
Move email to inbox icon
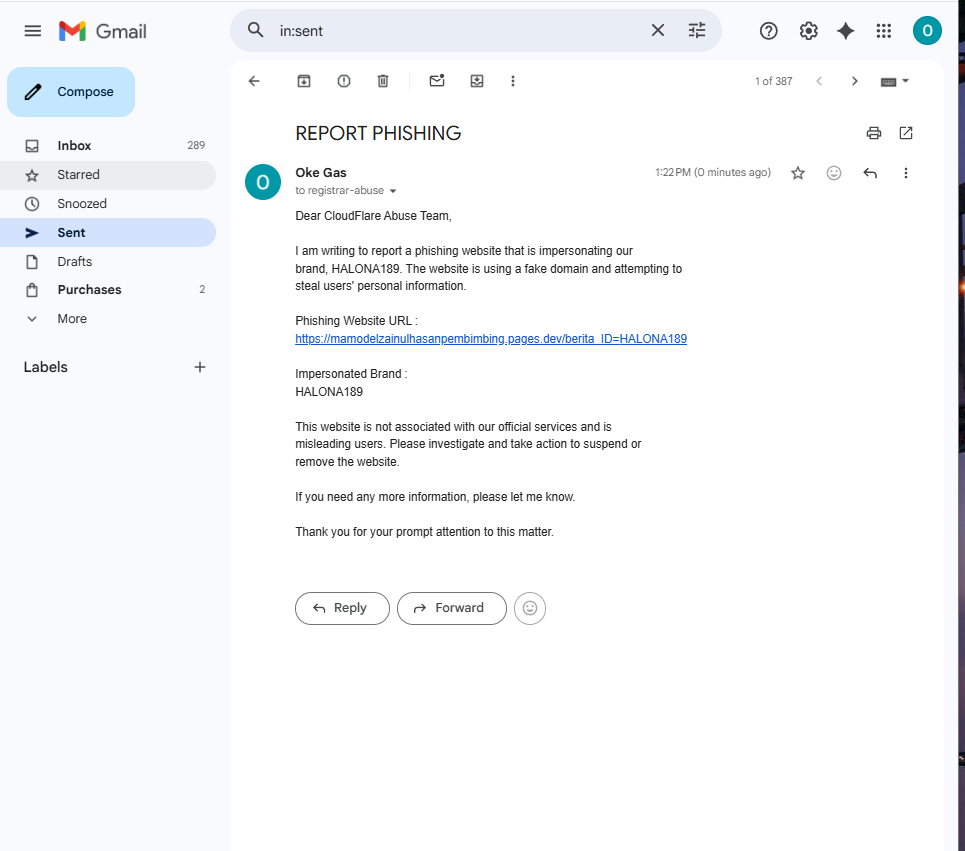click(x=477, y=81)
